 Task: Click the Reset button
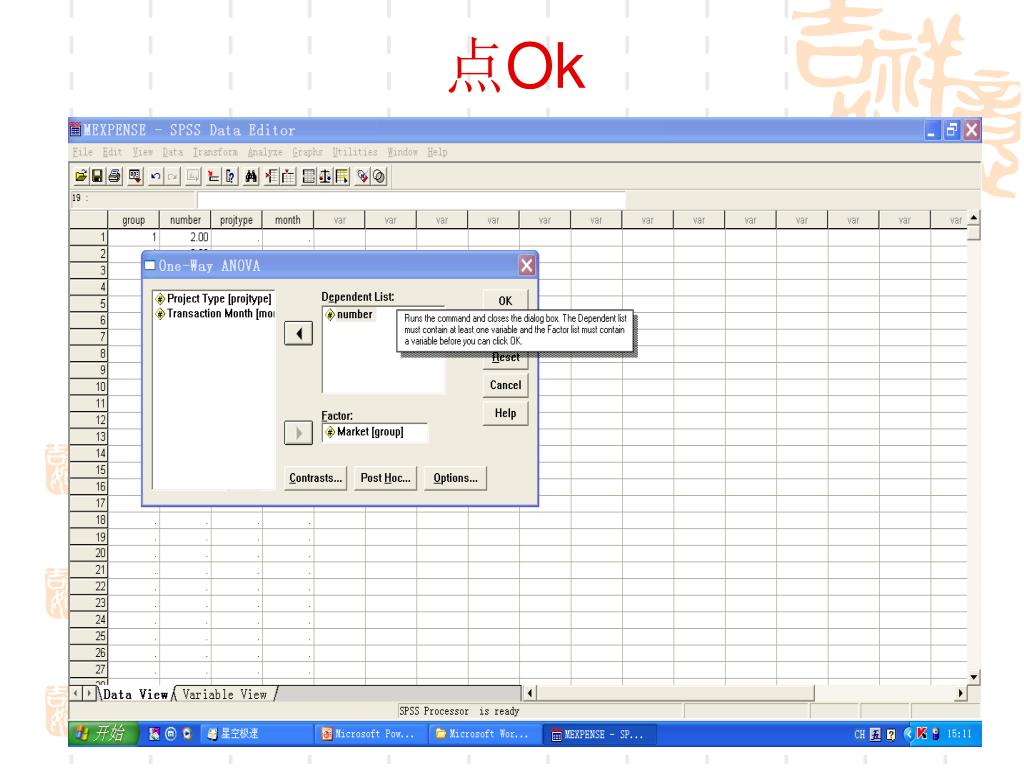[x=505, y=357]
